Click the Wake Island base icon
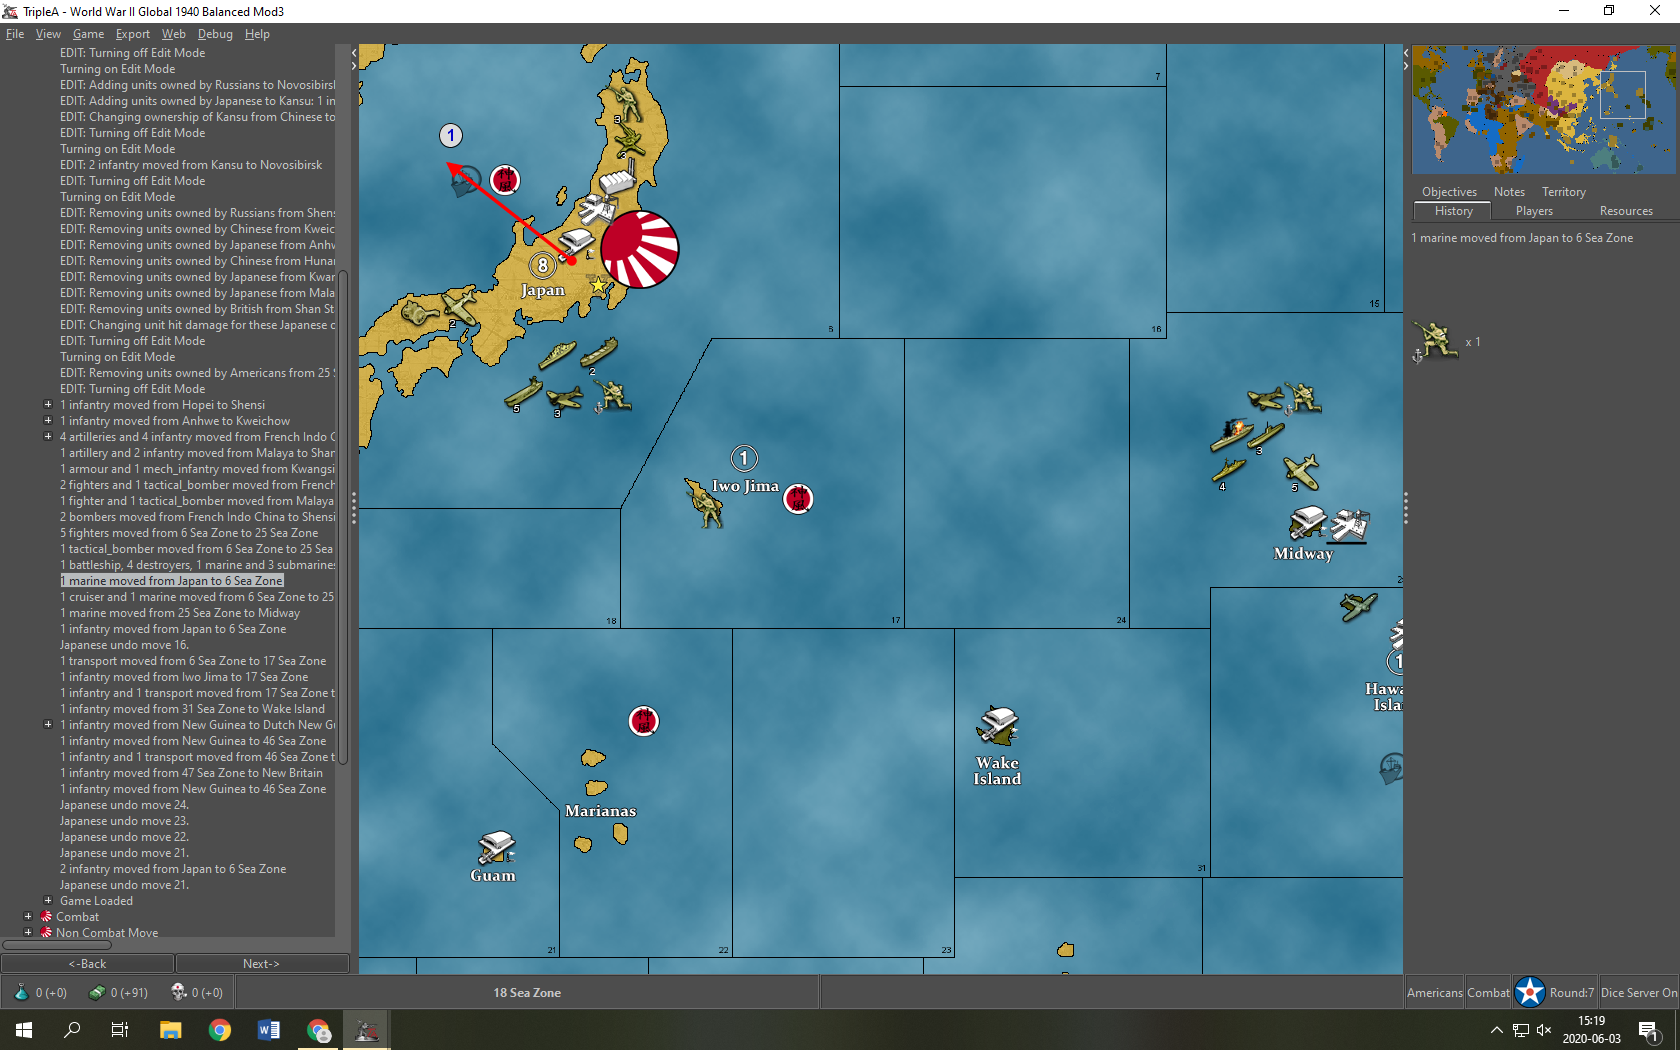Image resolution: width=1680 pixels, height=1050 pixels. coord(997,726)
